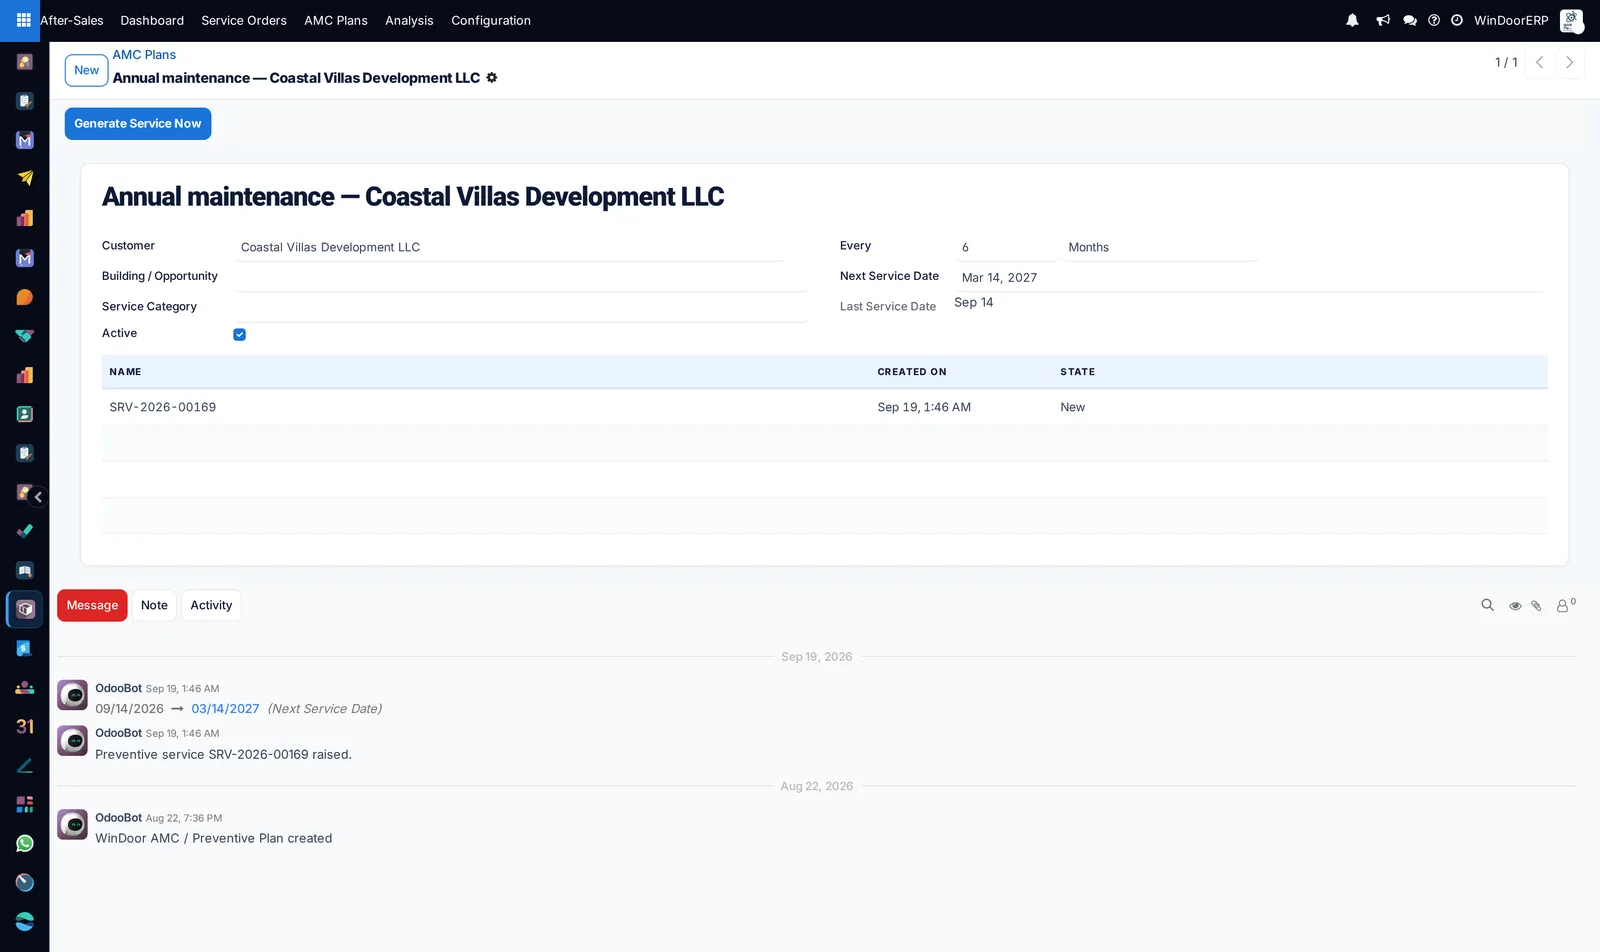Search chatter messages with magnifier icon
The width and height of the screenshot is (1600, 952).
(1487, 605)
